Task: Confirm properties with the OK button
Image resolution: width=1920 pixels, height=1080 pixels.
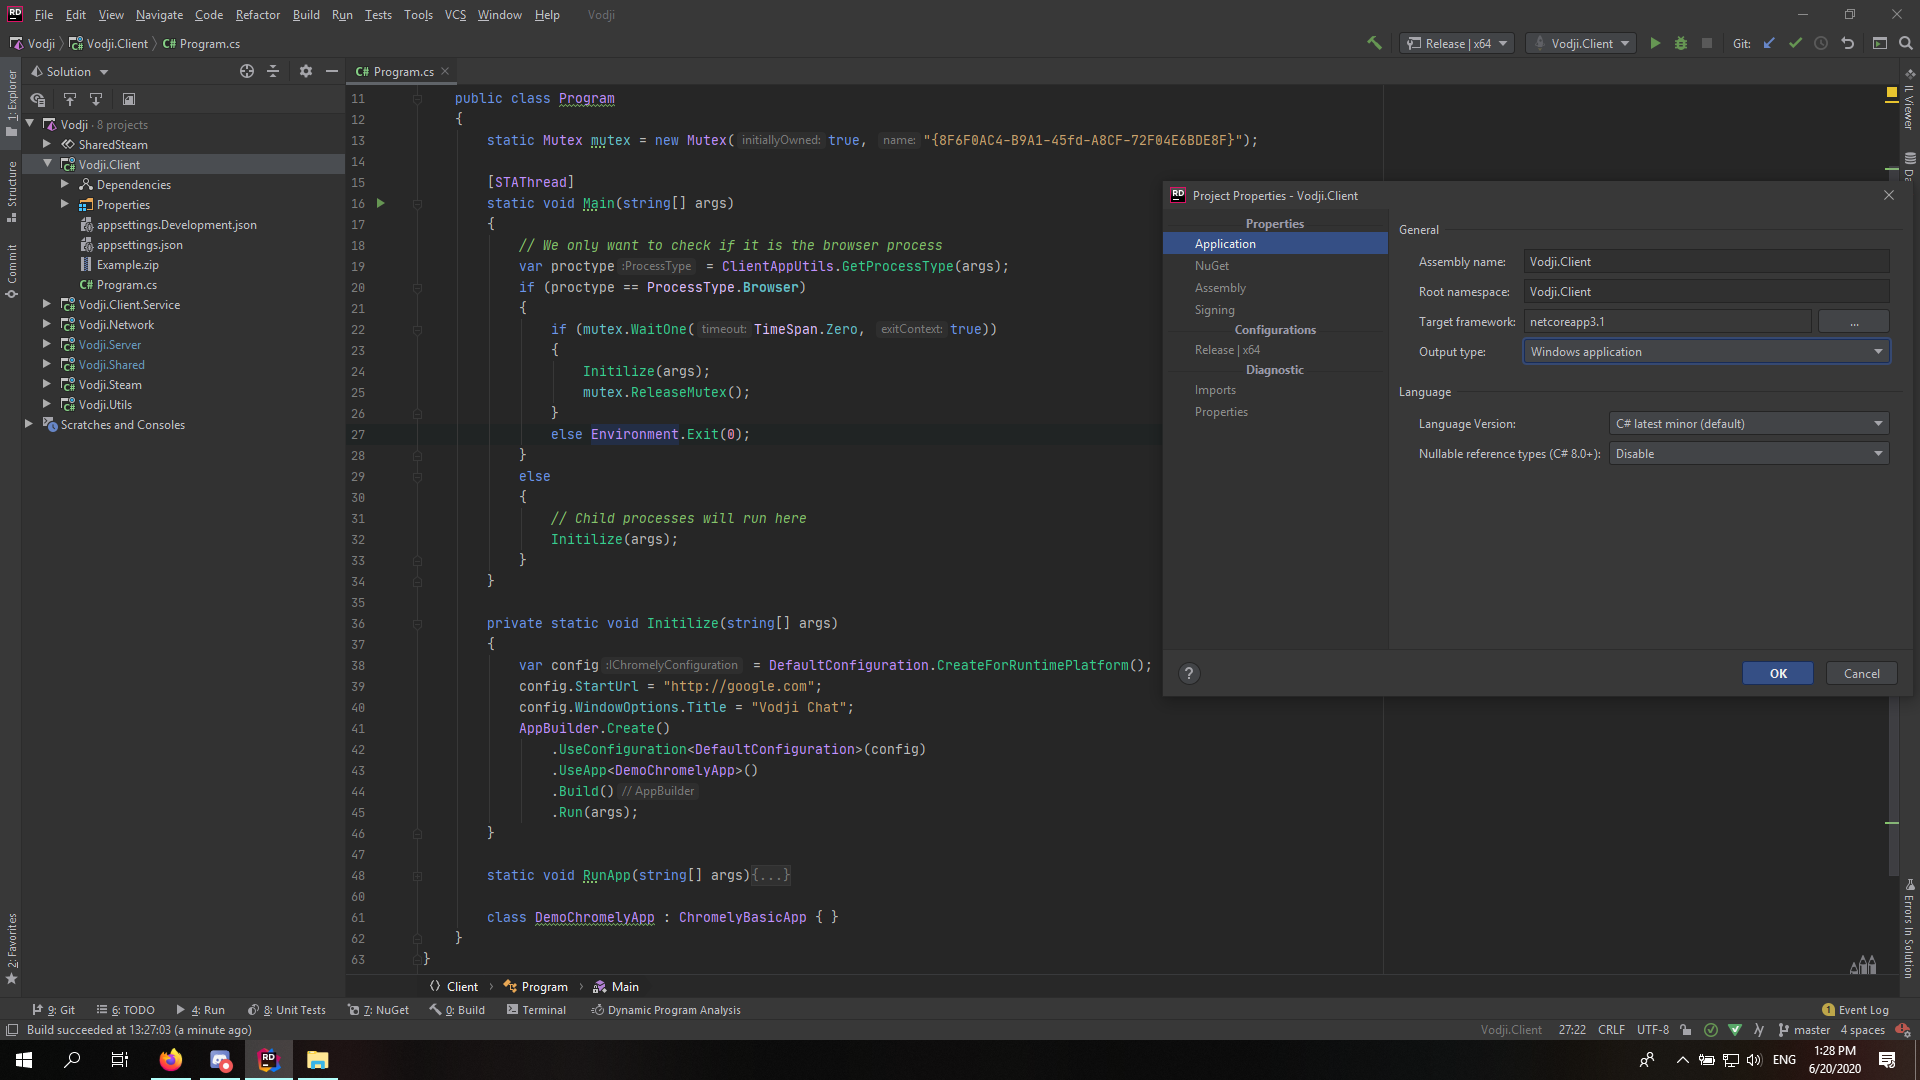Action: click(x=1777, y=673)
